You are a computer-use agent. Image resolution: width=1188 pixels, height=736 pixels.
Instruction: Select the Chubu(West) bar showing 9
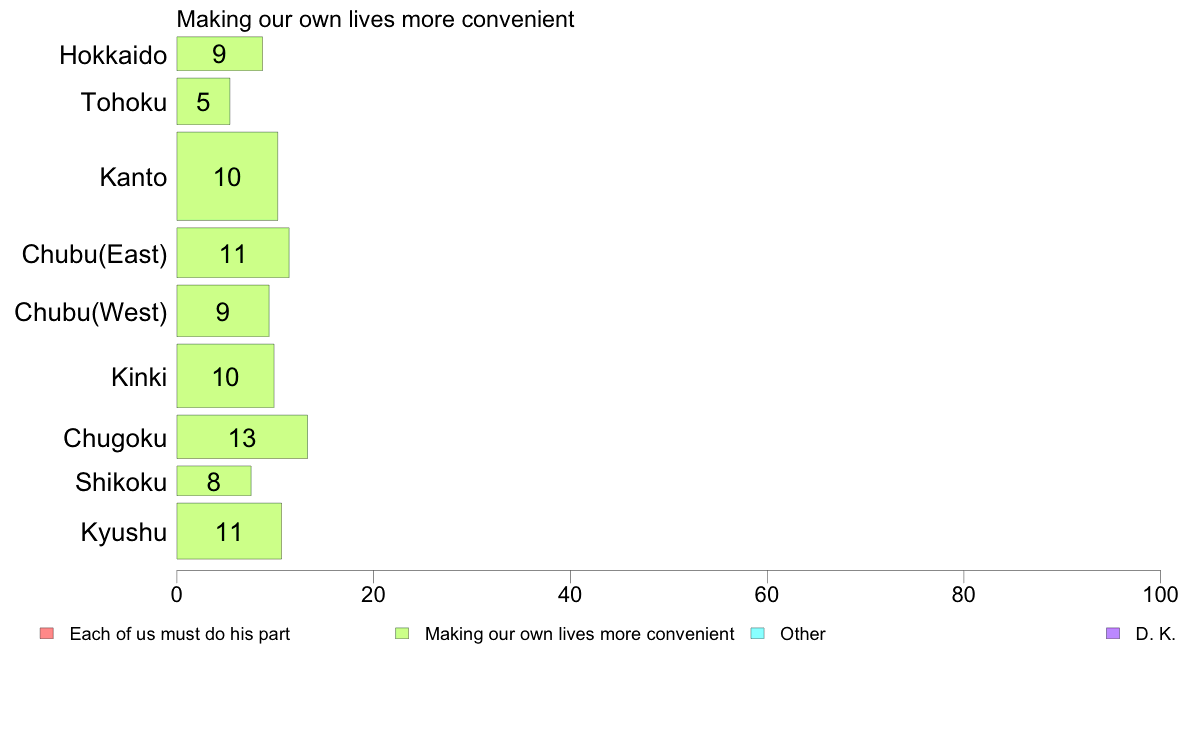[x=223, y=311]
